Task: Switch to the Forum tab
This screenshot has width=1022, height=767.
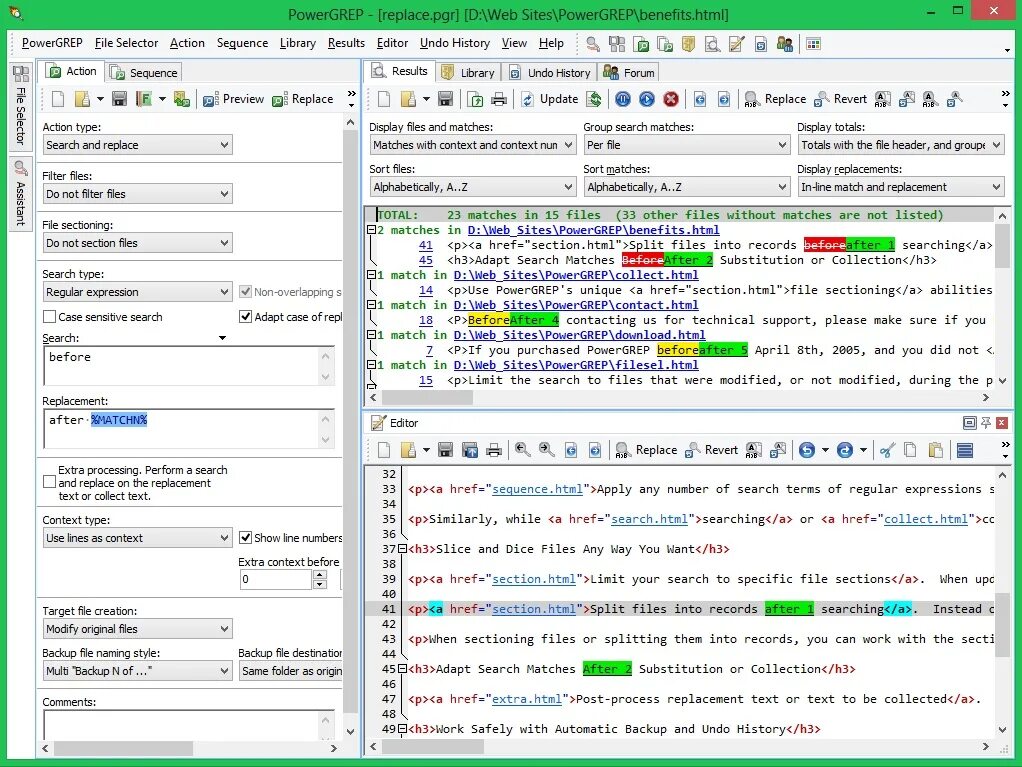Action: point(630,72)
